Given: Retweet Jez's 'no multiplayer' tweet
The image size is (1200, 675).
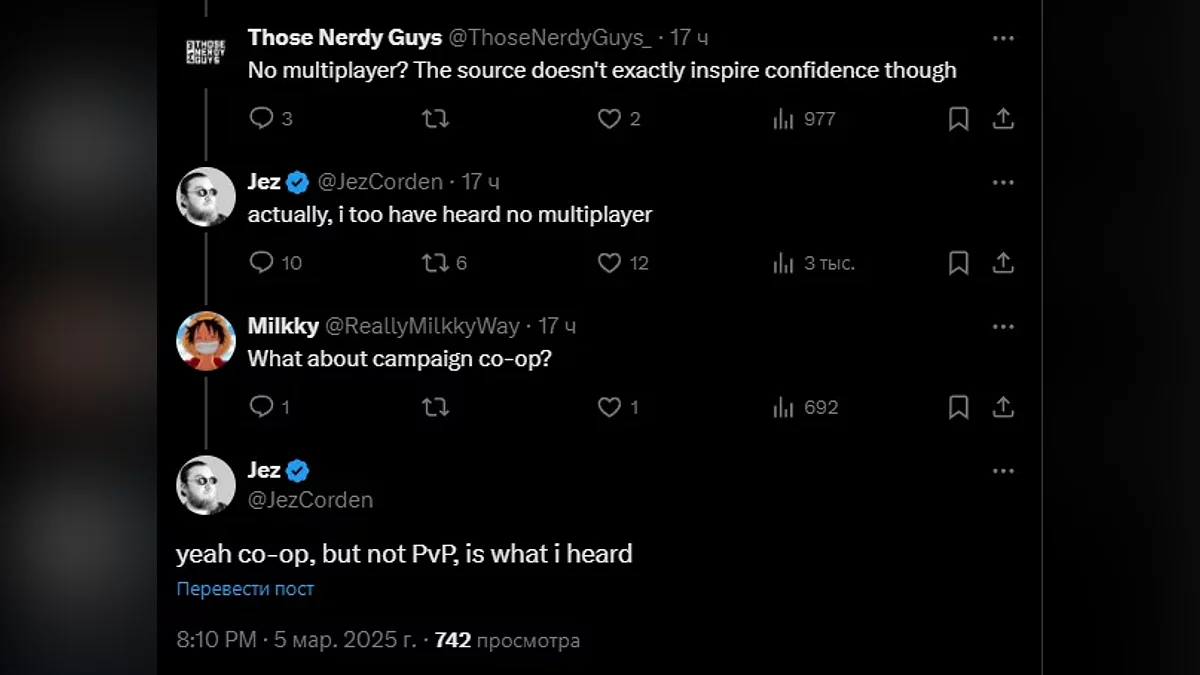Looking at the screenshot, I should tap(435, 263).
